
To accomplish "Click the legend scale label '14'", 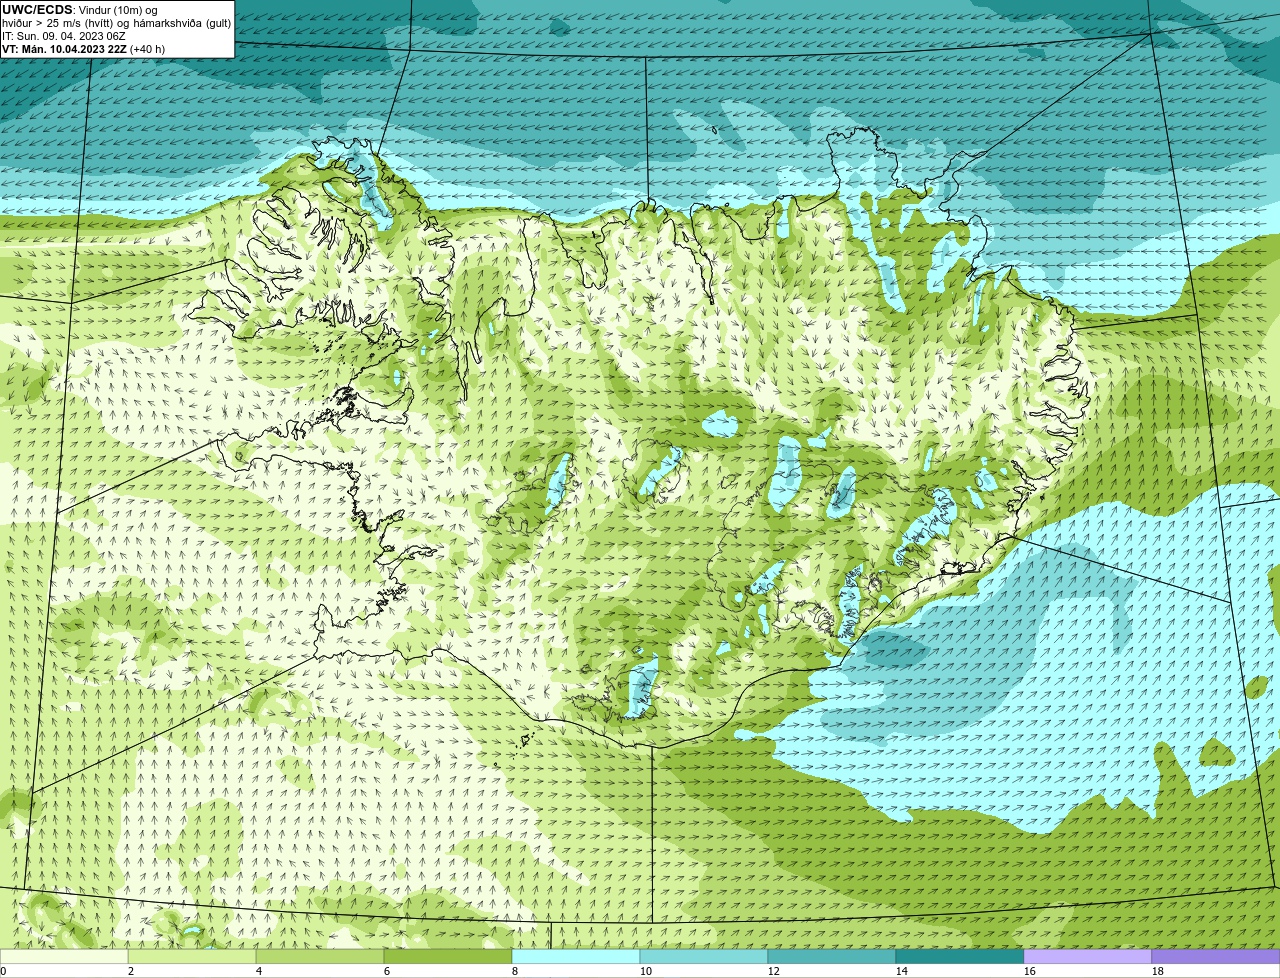I will [902, 971].
